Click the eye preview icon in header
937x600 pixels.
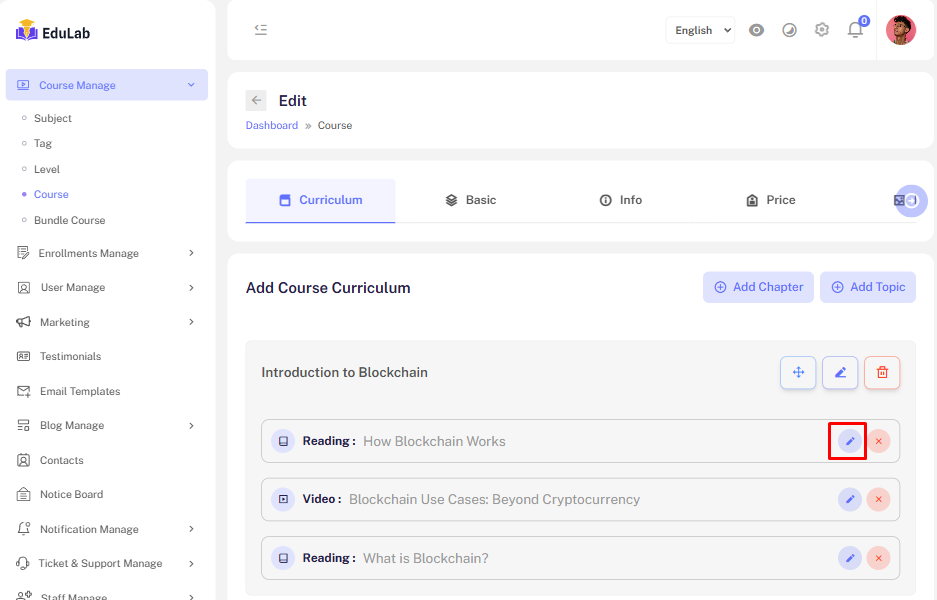click(757, 30)
